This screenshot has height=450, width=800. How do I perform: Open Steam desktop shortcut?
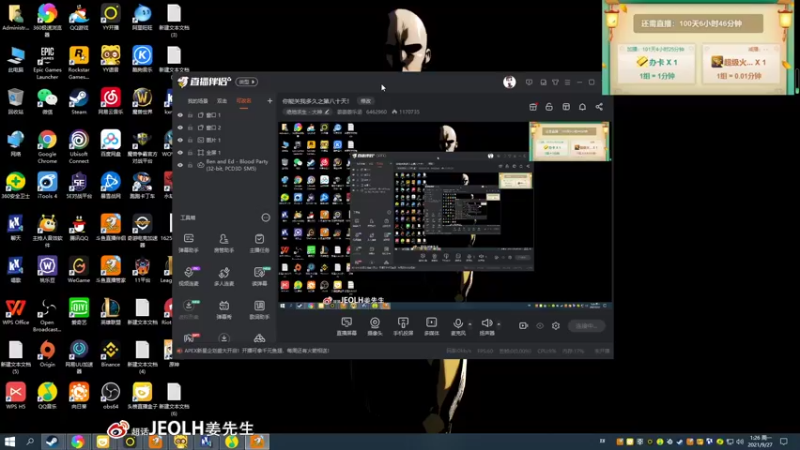(x=79, y=101)
